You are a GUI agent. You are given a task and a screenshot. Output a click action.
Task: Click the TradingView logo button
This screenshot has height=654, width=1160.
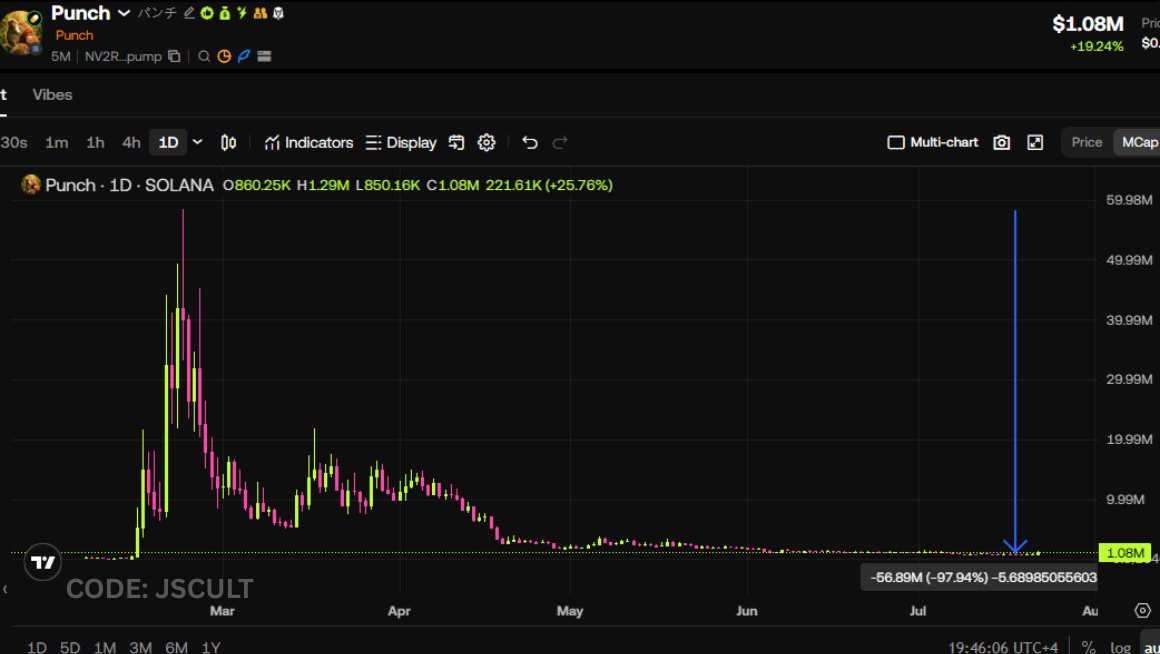[43, 562]
